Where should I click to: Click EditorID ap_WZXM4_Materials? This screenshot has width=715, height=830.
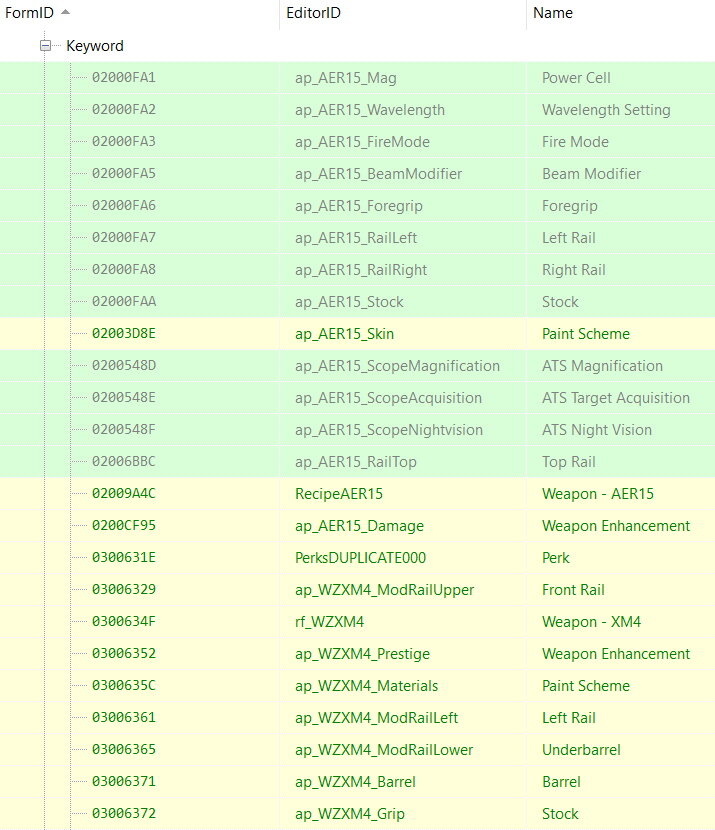pos(366,686)
